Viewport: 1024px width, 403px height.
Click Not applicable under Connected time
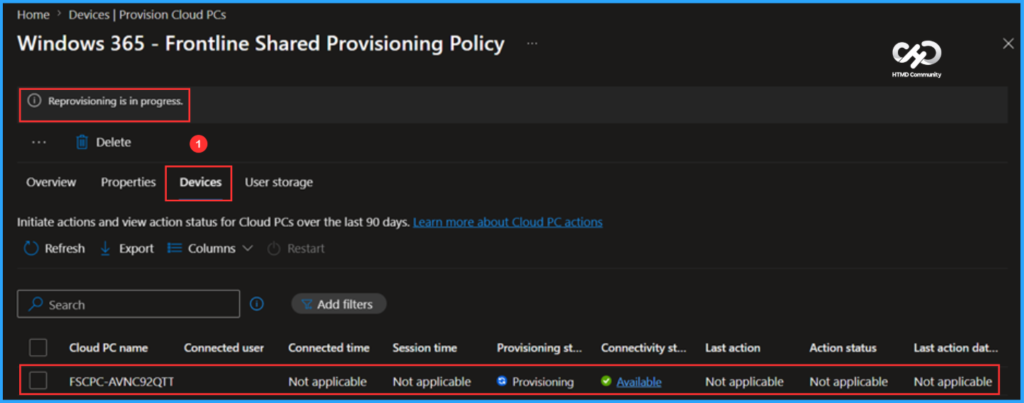[x=327, y=382]
